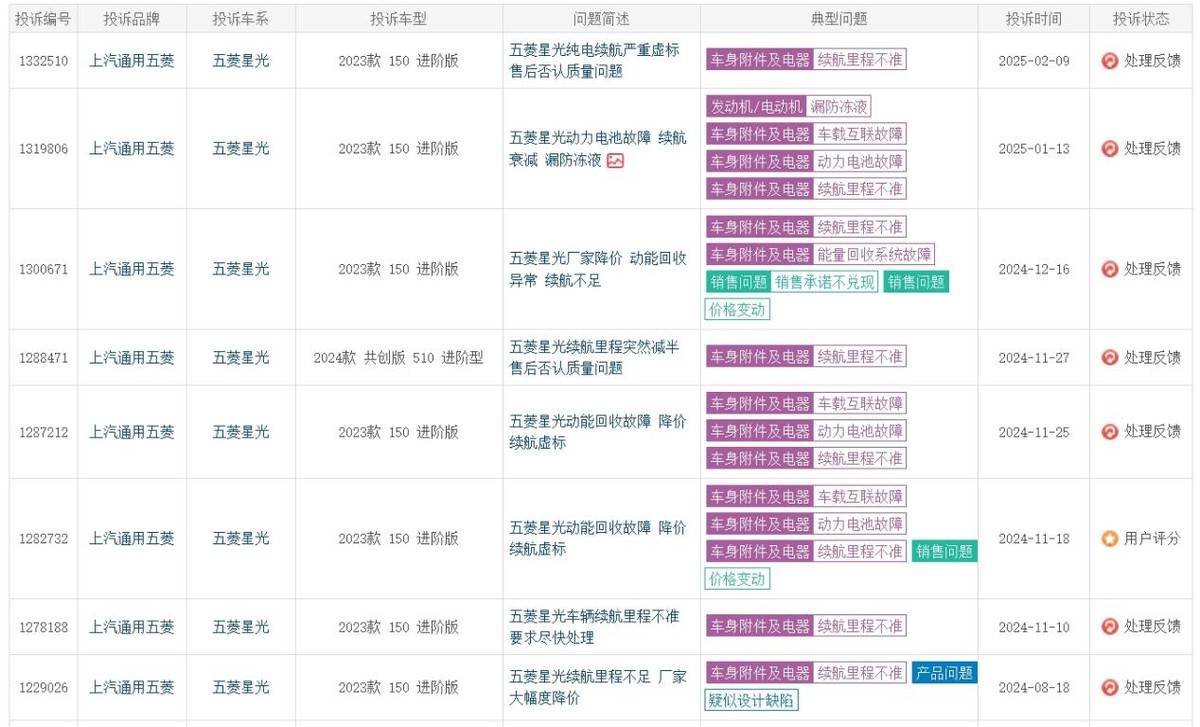Image resolution: width=1200 pixels, height=727 pixels.
Task: Click 动力电池故障 tag in complaint 1287212
Action: pos(860,431)
